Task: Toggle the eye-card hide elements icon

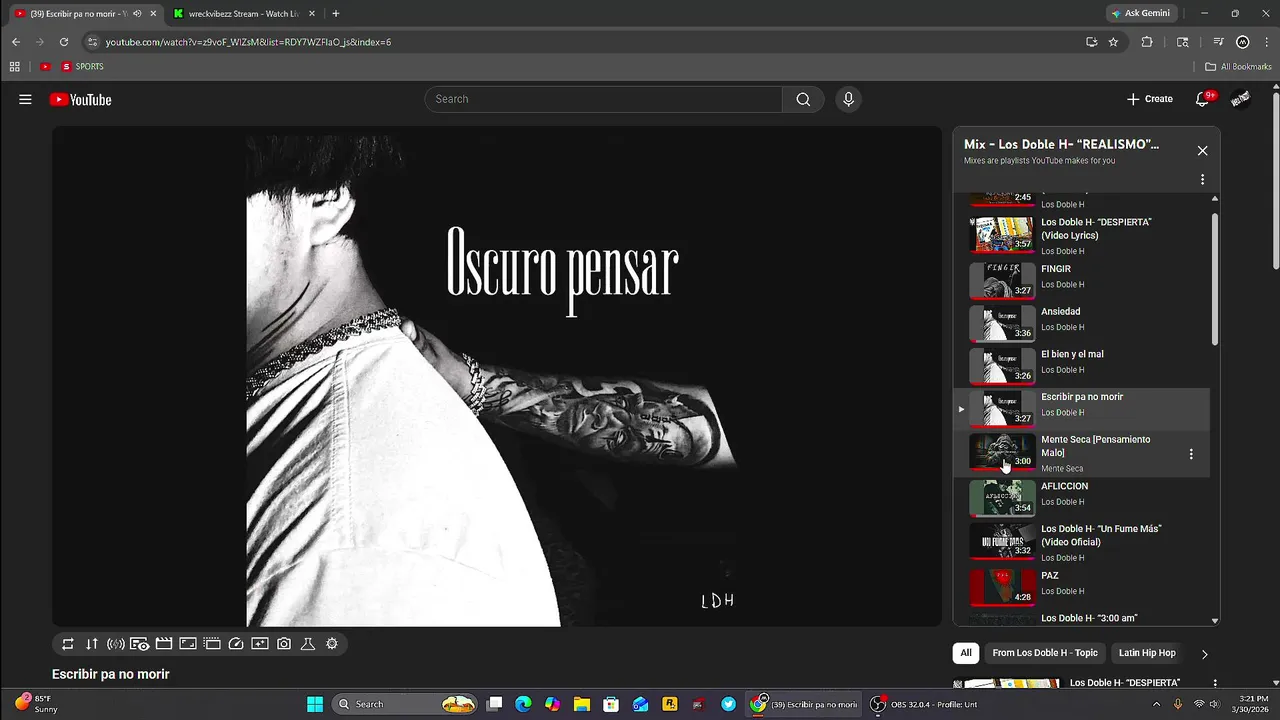Action: pos(140,644)
